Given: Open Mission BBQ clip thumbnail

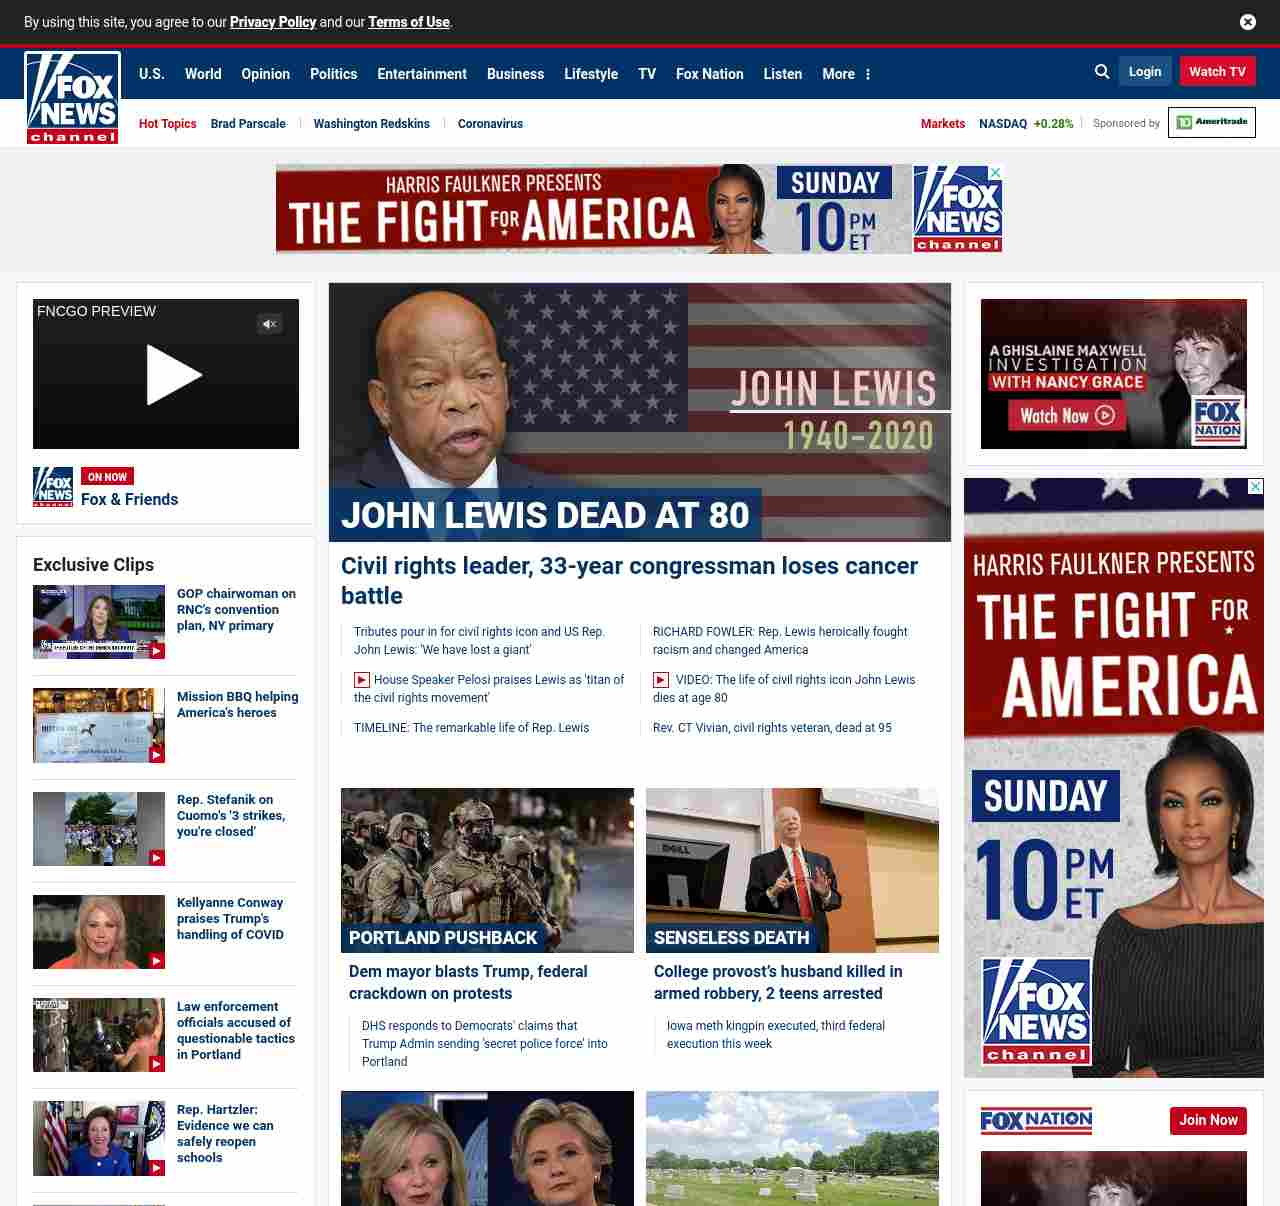Looking at the screenshot, I should tap(99, 725).
